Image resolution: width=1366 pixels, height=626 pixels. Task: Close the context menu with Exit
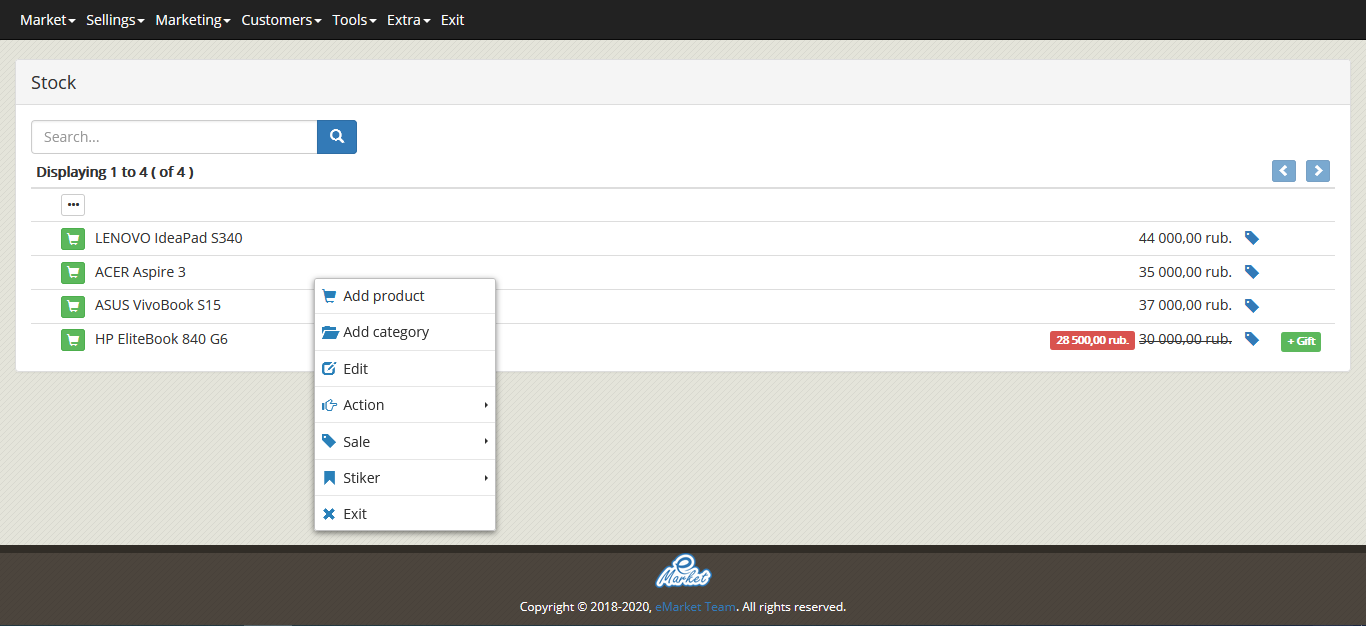tap(405, 514)
